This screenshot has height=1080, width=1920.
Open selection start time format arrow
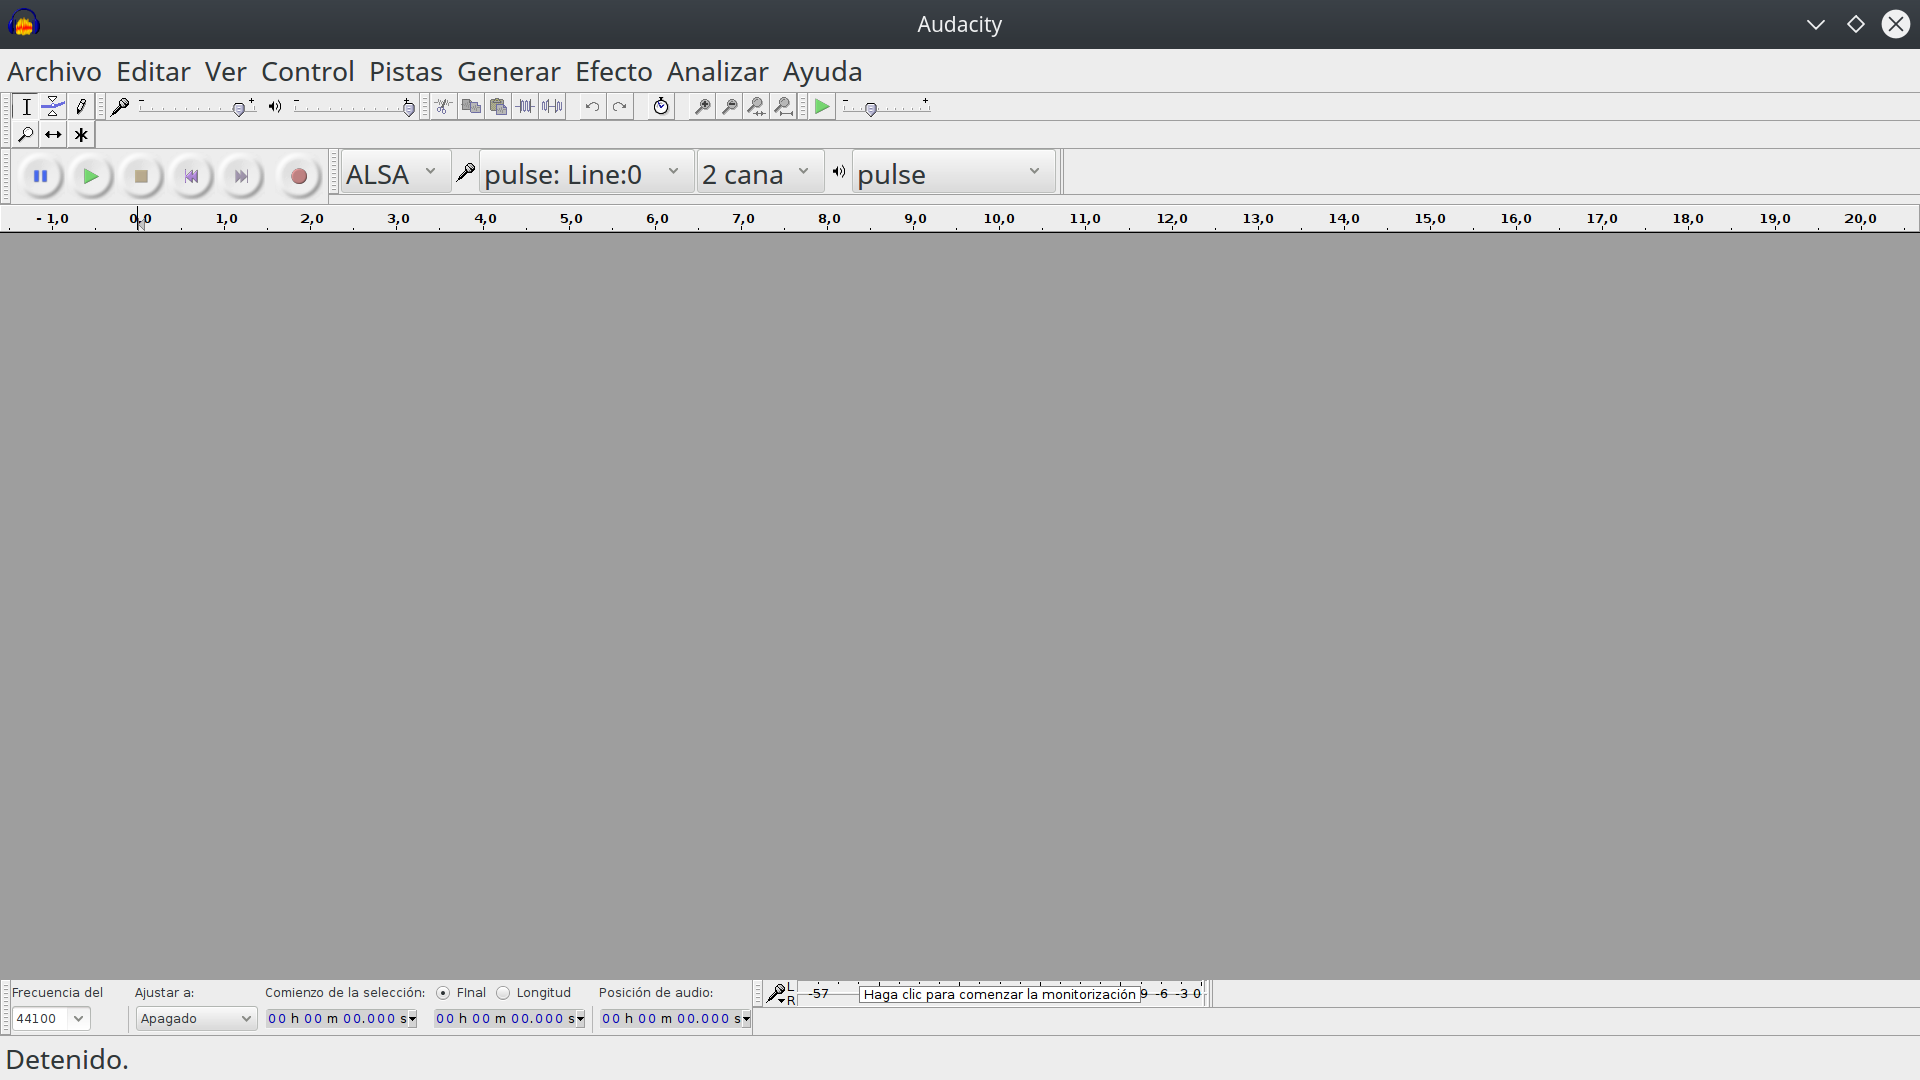412,1019
